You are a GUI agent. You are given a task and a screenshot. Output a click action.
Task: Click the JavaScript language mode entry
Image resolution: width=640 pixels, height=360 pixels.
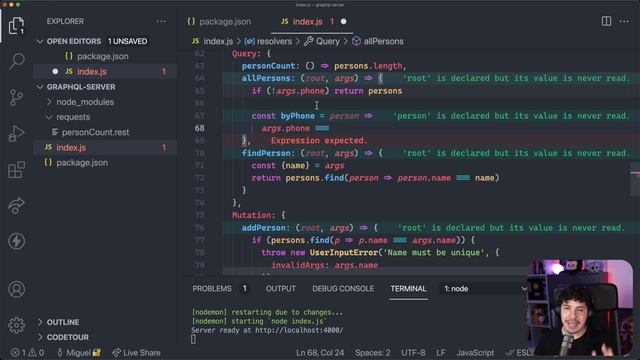point(475,353)
